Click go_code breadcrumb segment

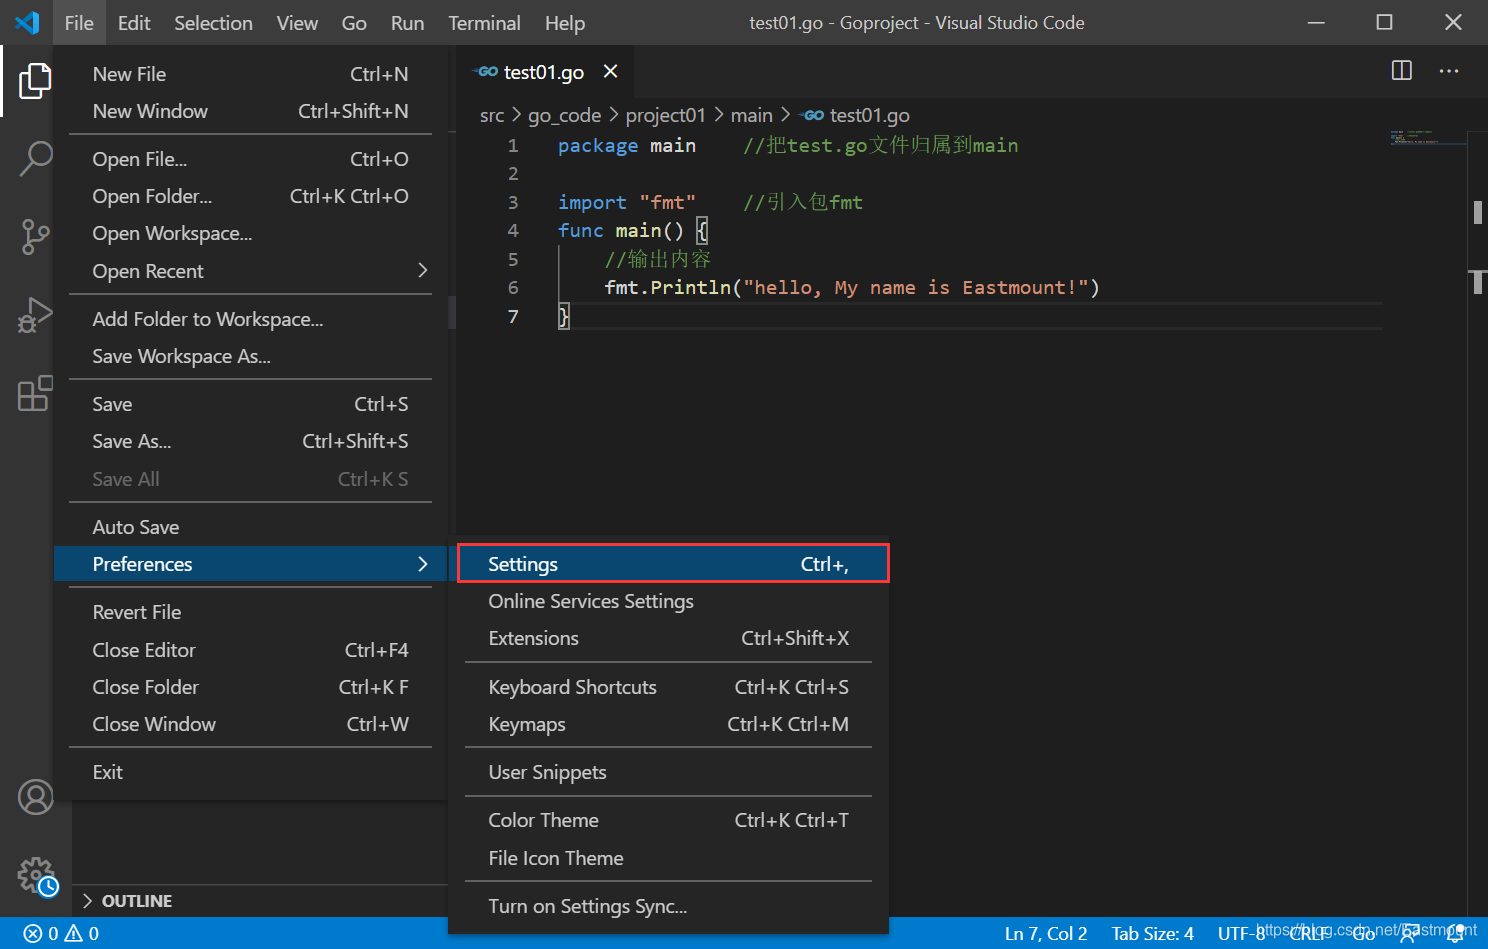[564, 115]
